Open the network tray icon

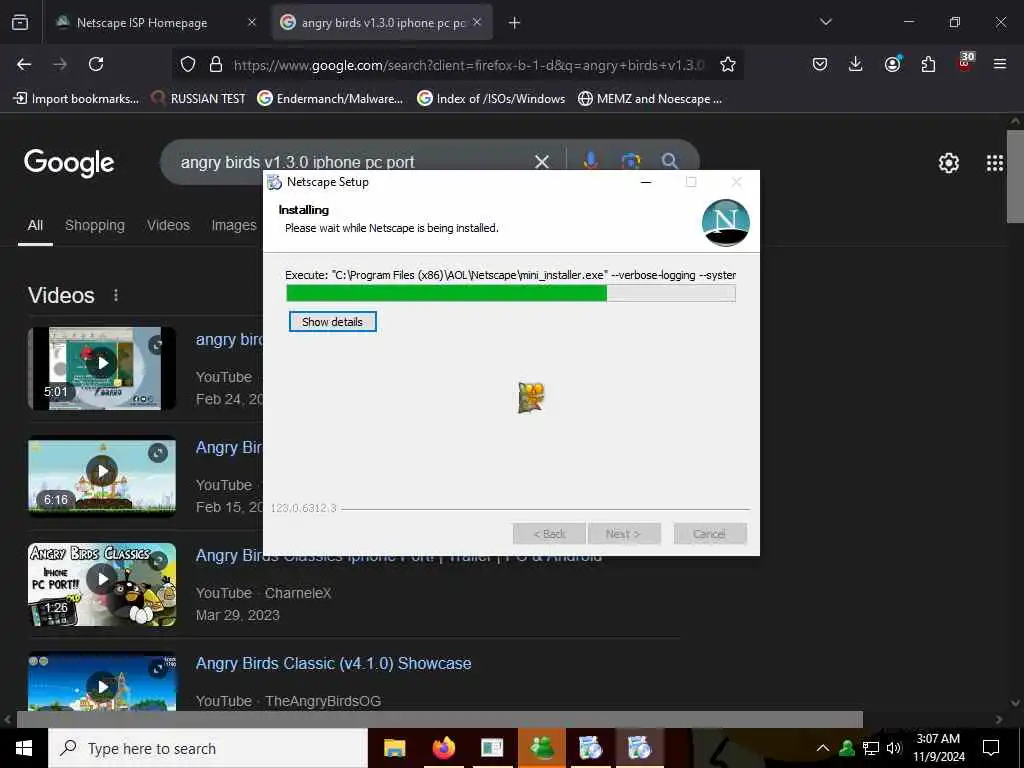click(871, 748)
